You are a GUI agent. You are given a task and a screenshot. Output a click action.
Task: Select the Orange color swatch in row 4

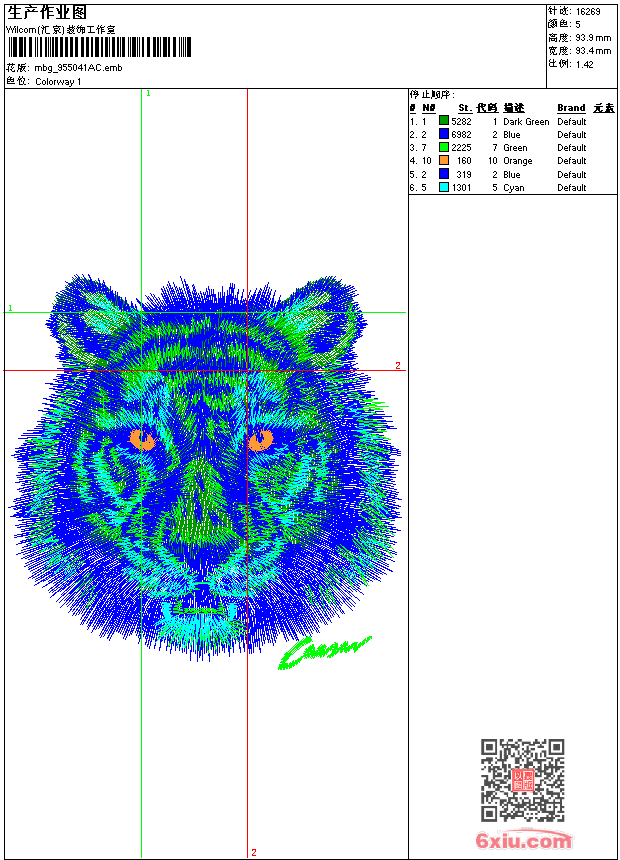pos(444,160)
